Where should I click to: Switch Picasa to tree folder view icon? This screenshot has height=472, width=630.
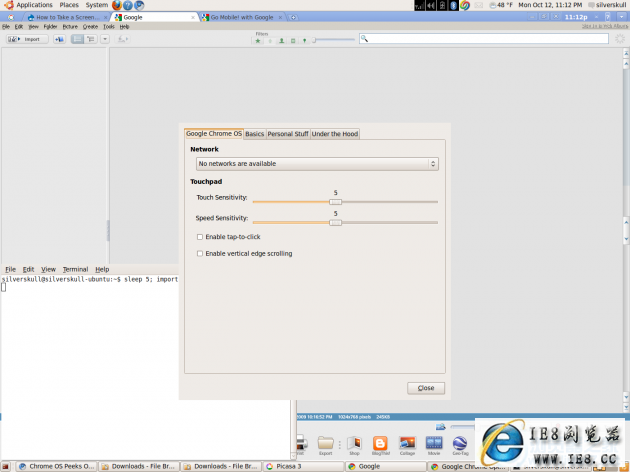[91, 39]
